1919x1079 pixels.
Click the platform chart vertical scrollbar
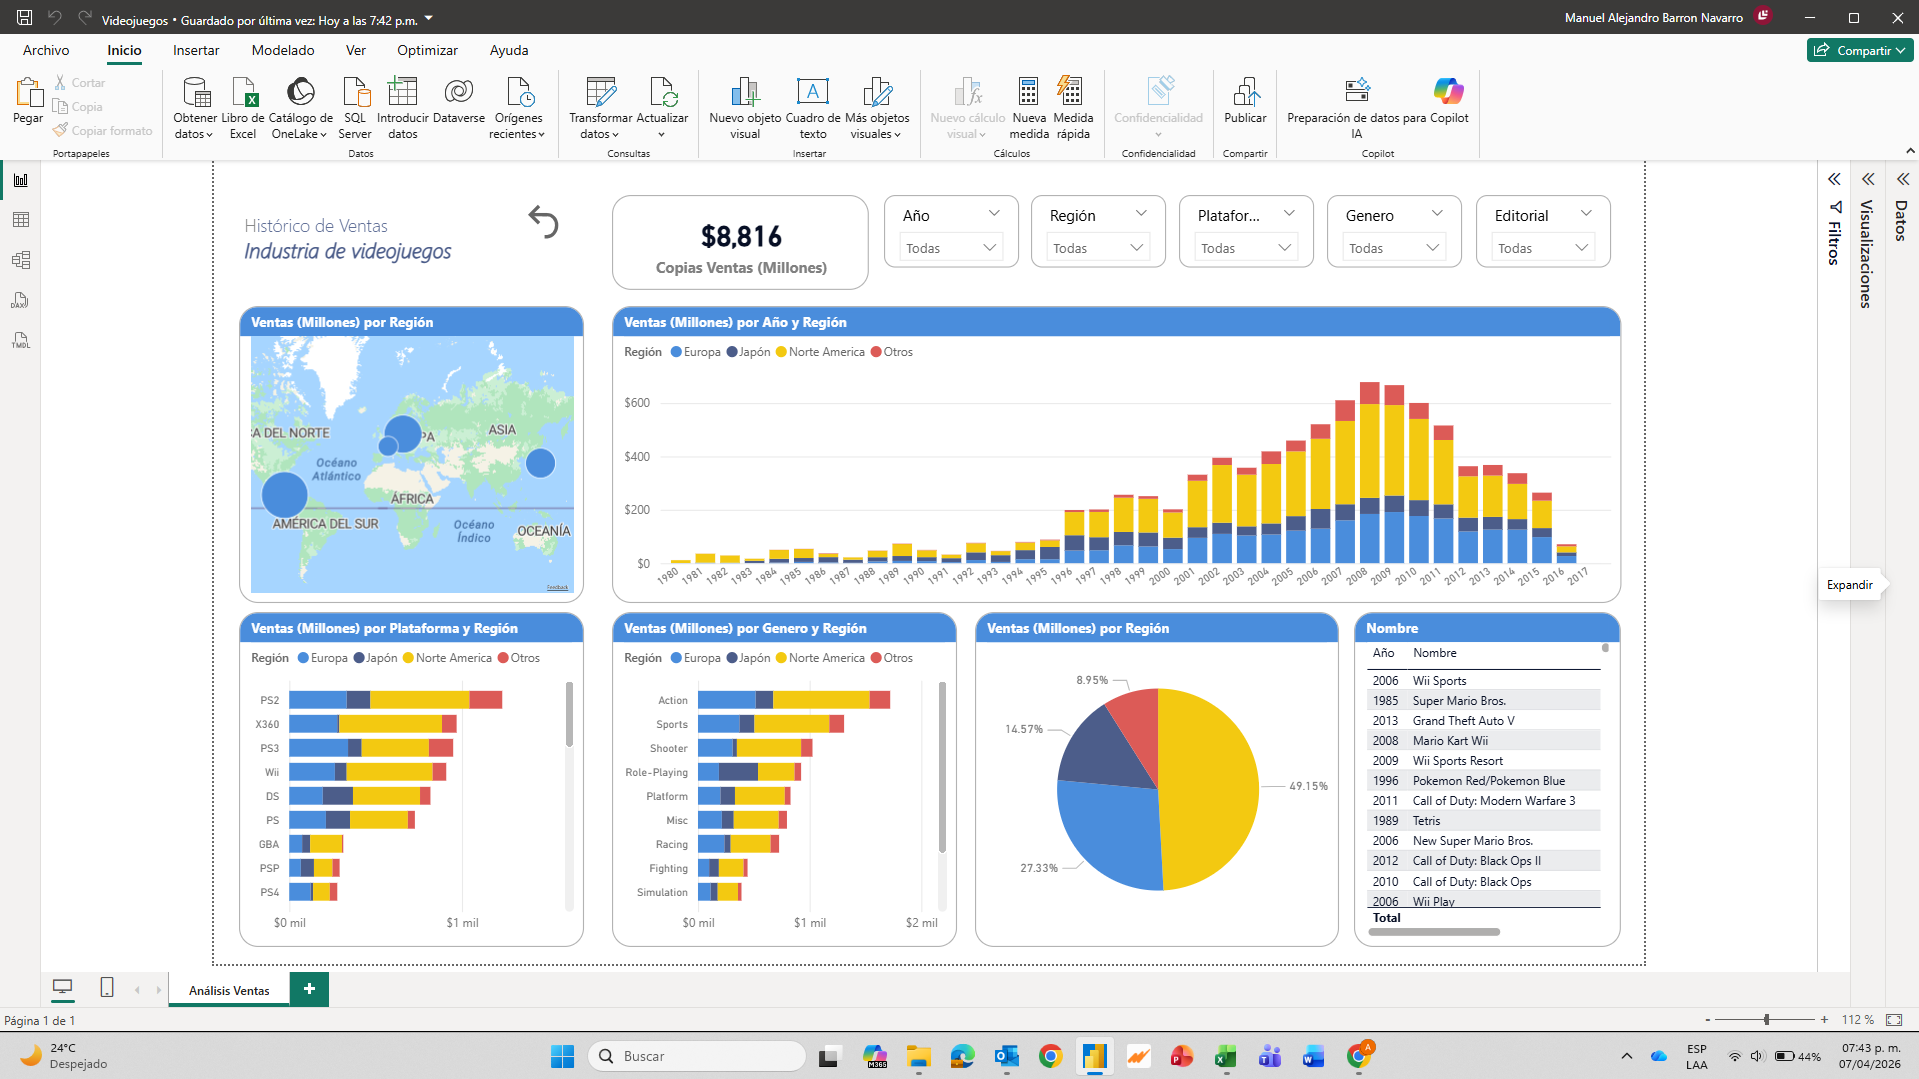pos(569,714)
